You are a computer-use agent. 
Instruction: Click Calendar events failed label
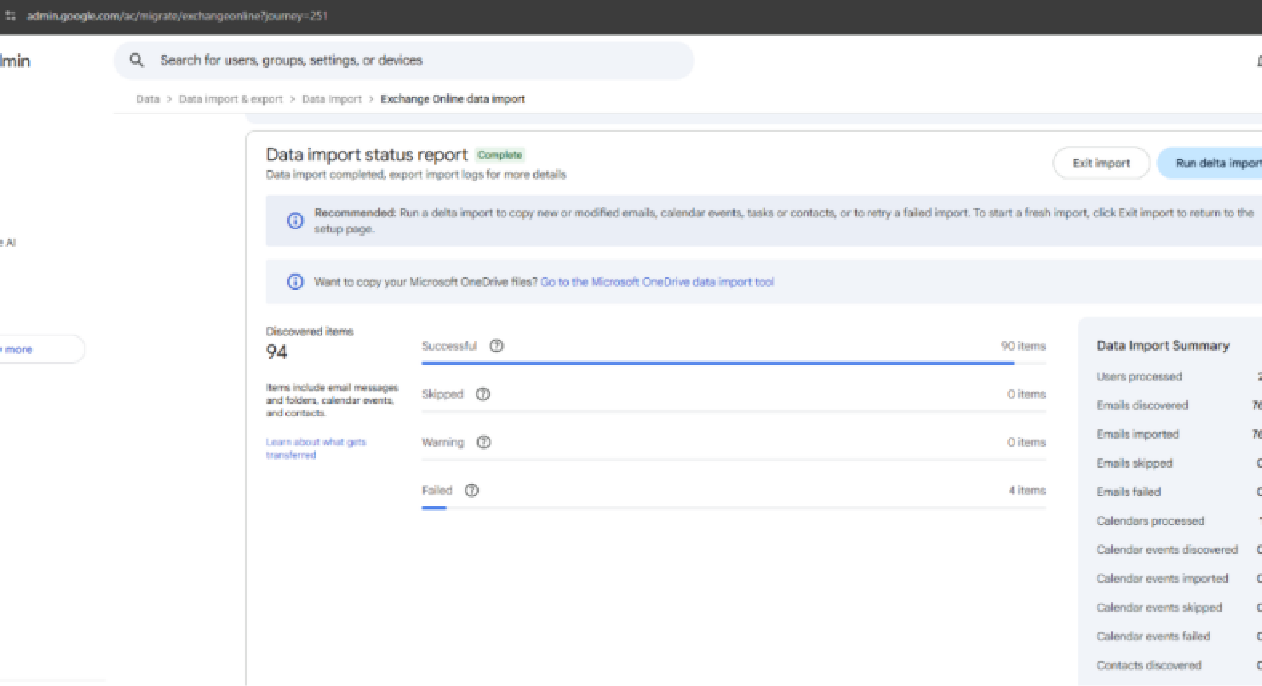coord(1153,636)
